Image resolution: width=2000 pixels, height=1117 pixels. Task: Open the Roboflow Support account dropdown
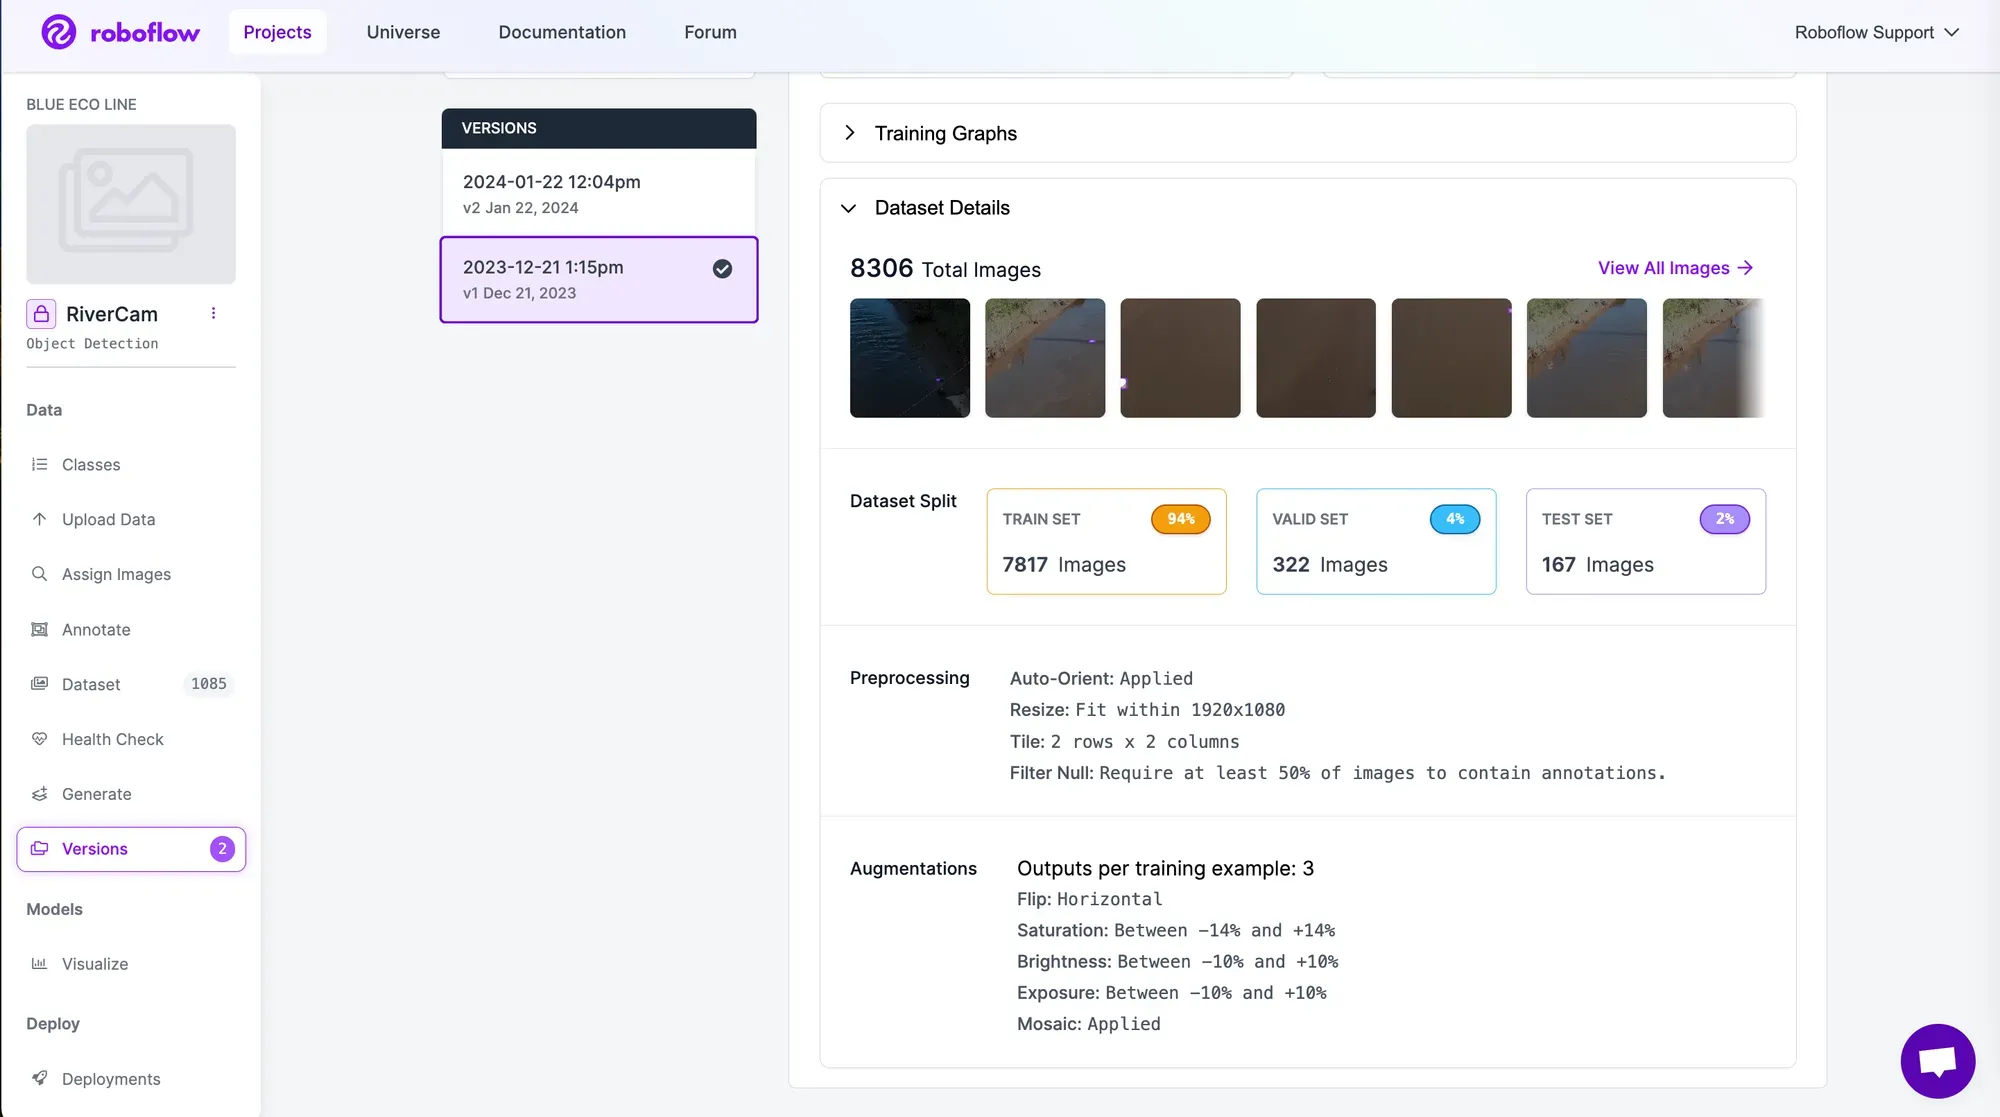click(1876, 32)
